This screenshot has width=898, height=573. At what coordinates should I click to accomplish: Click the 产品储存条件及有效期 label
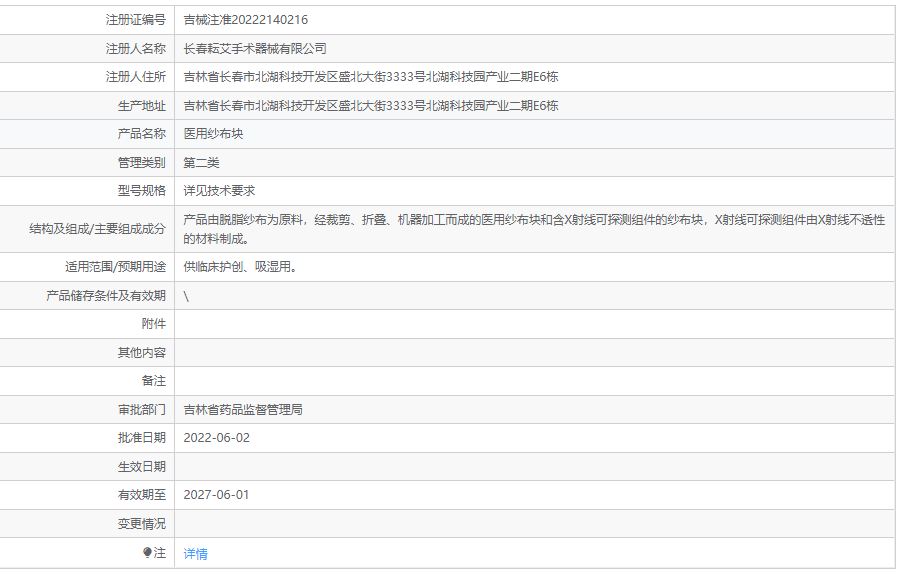pos(106,296)
